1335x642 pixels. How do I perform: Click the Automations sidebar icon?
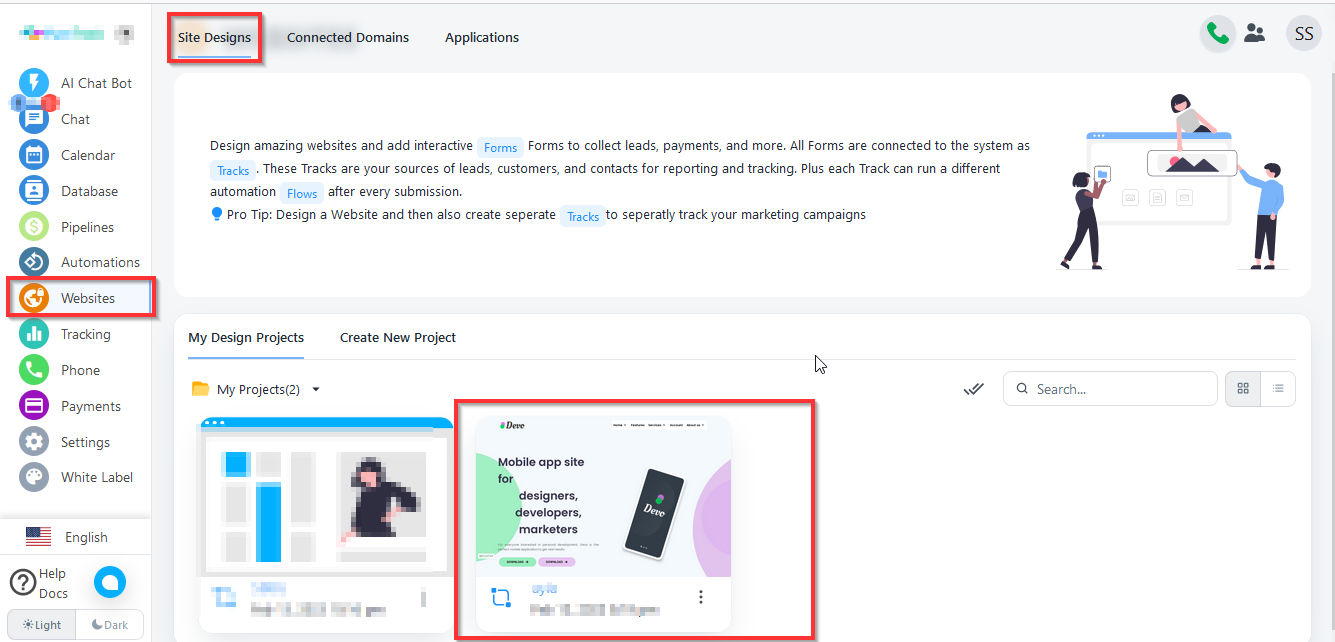point(34,262)
